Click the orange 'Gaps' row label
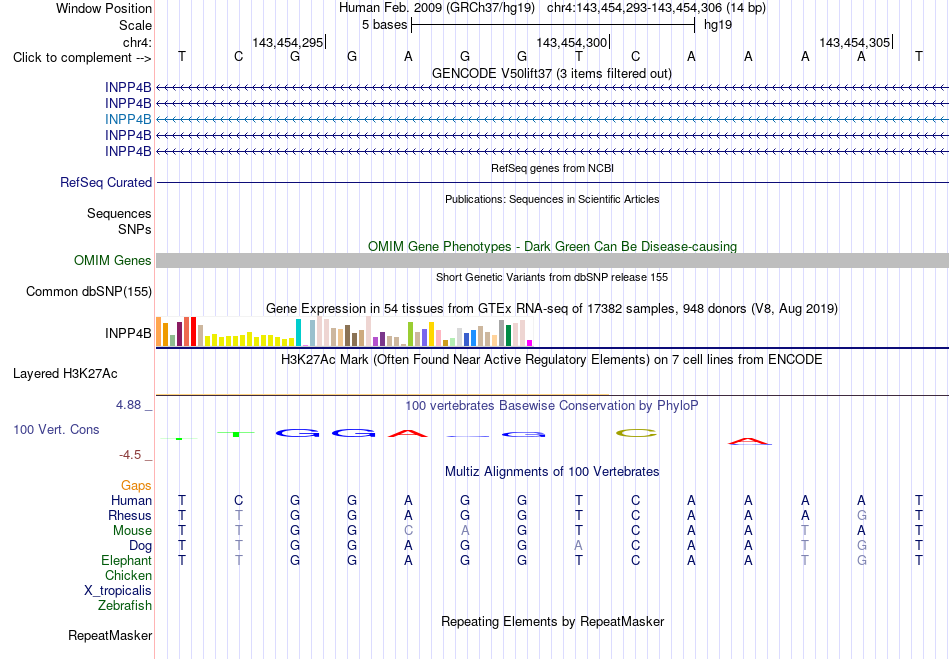The width and height of the screenshot is (950, 659). pyautogui.click(x=136, y=486)
